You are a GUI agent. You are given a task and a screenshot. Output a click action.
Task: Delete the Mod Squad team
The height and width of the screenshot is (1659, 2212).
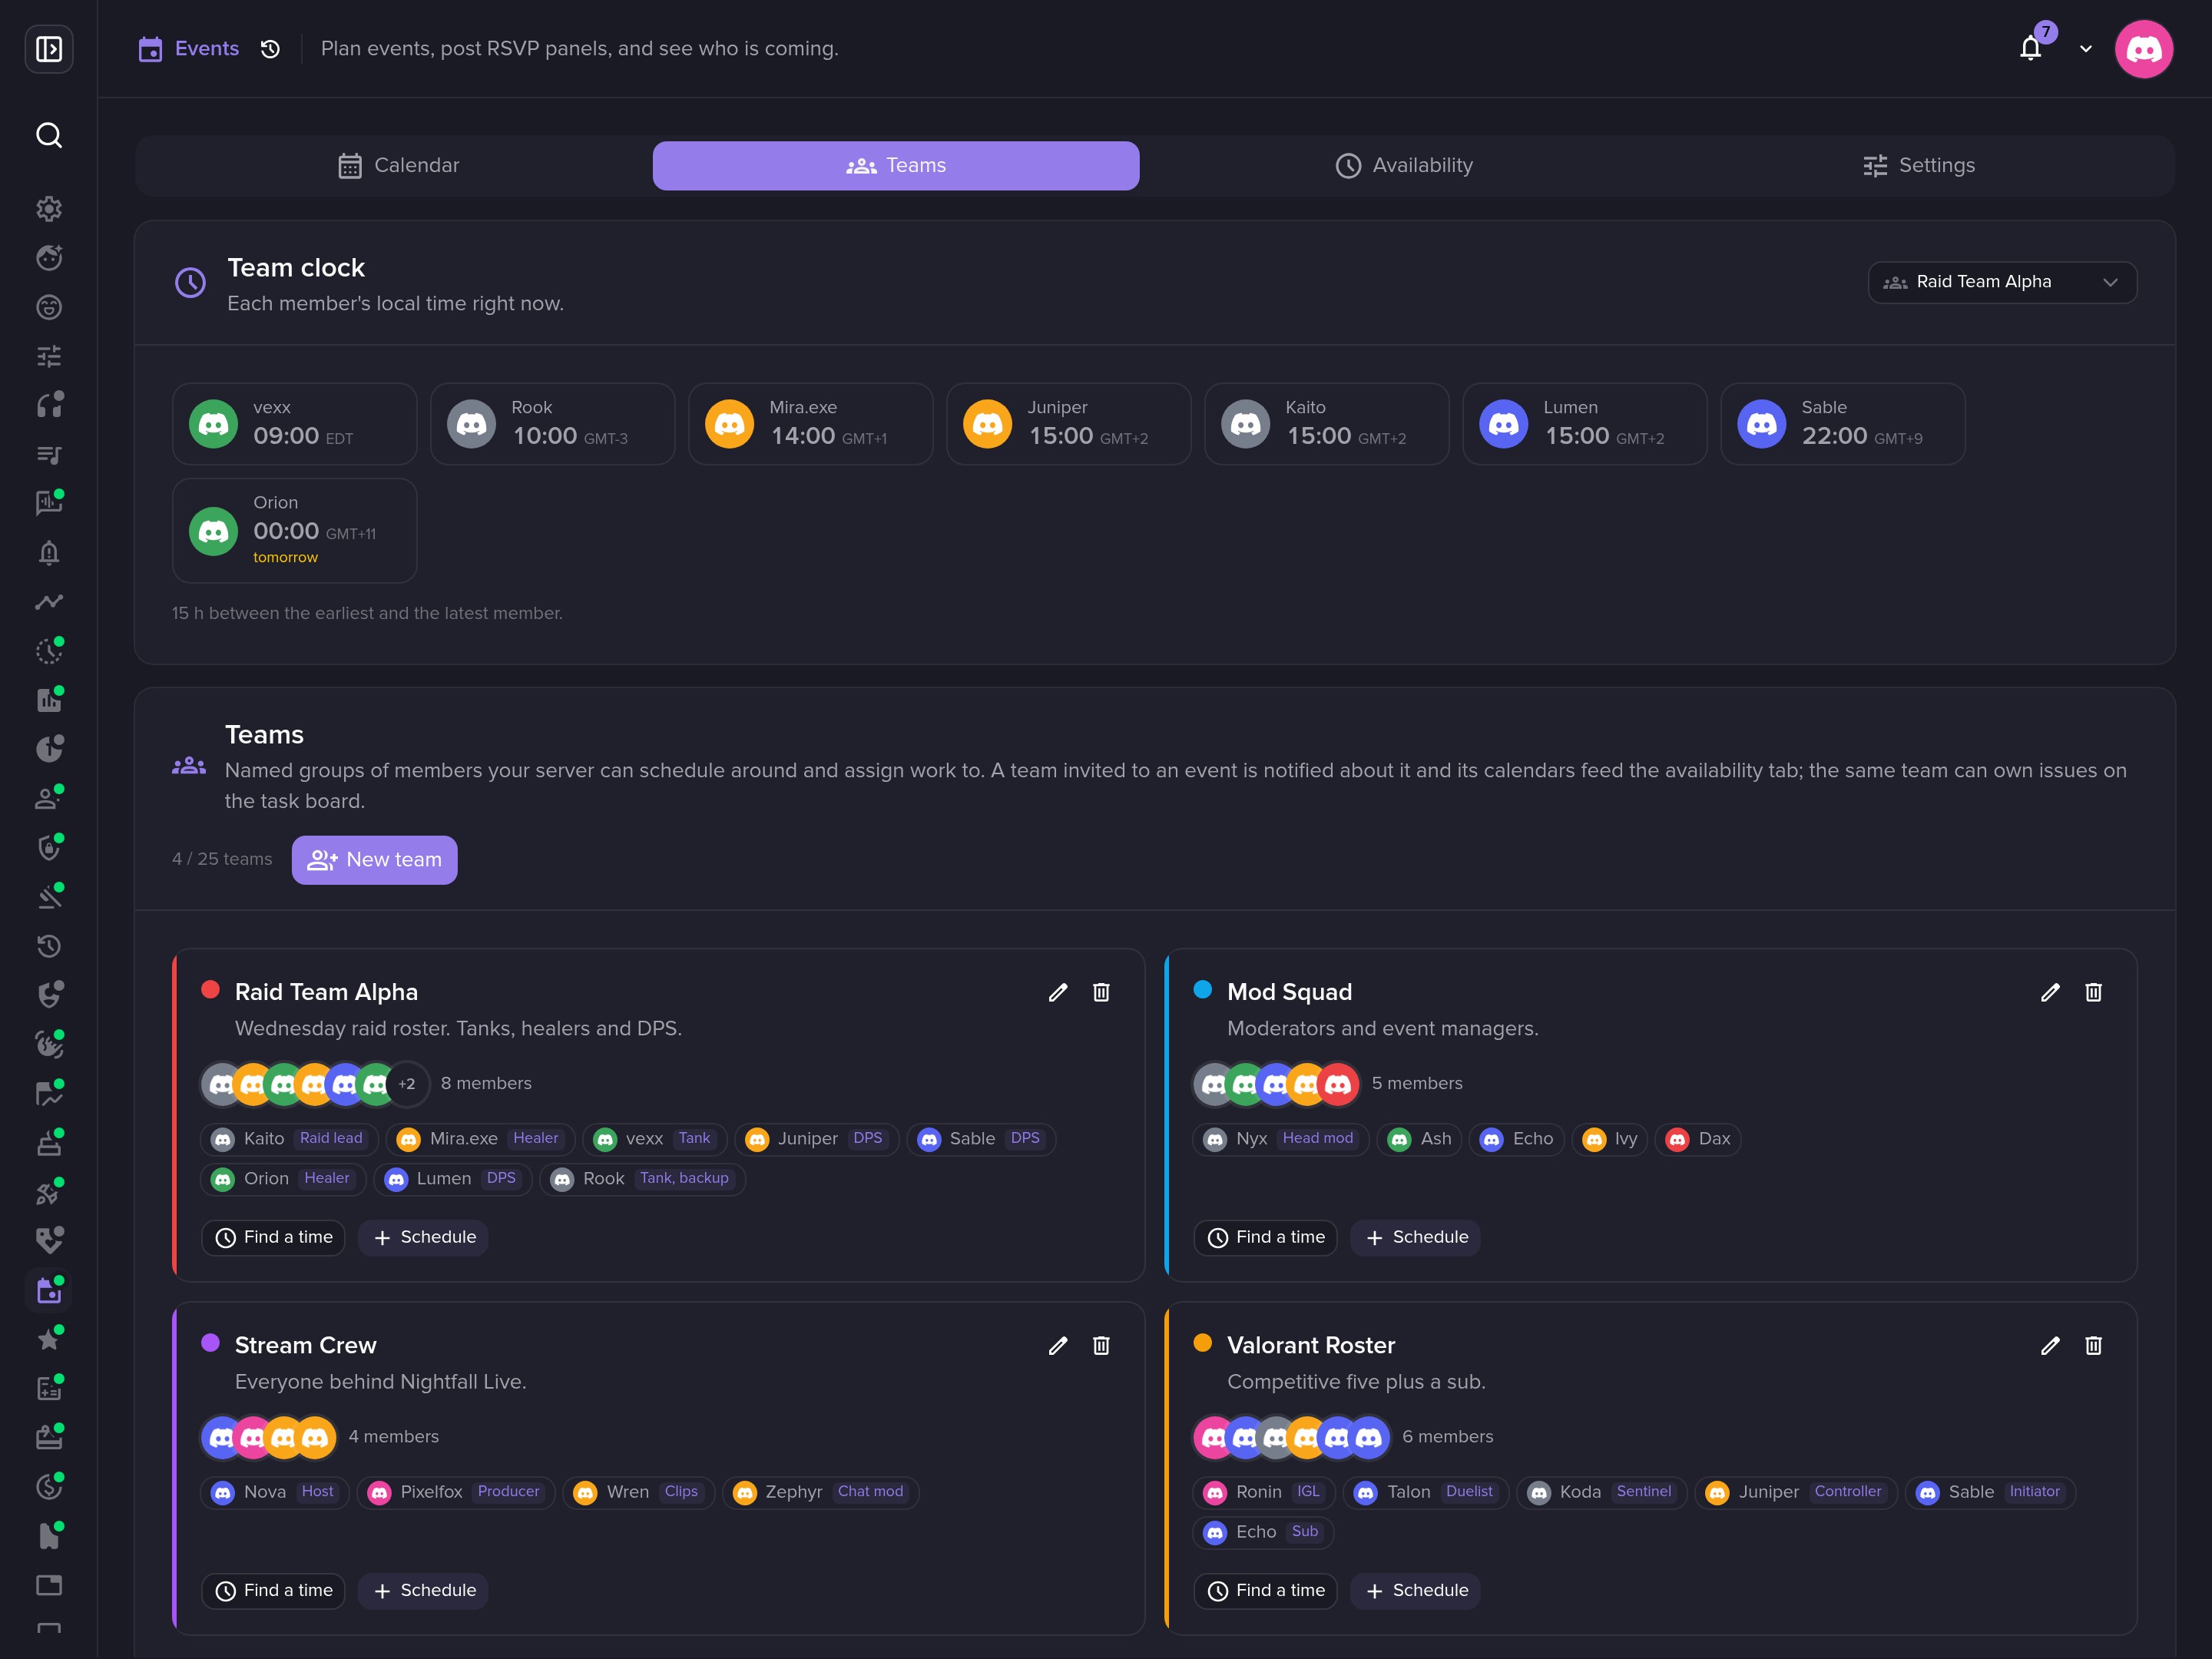click(x=2093, y=992)
